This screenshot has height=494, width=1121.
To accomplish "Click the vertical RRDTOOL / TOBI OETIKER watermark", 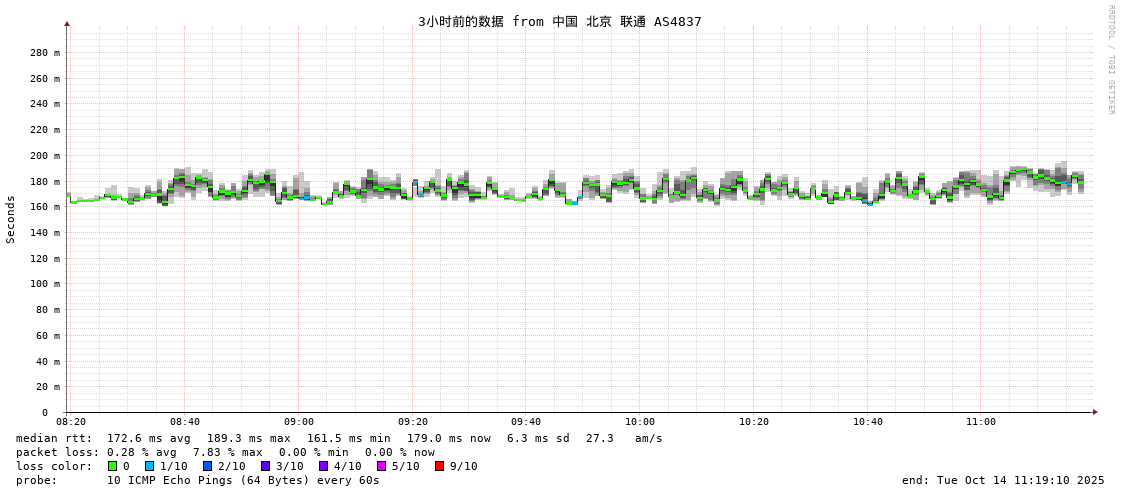I will 1110,60.
